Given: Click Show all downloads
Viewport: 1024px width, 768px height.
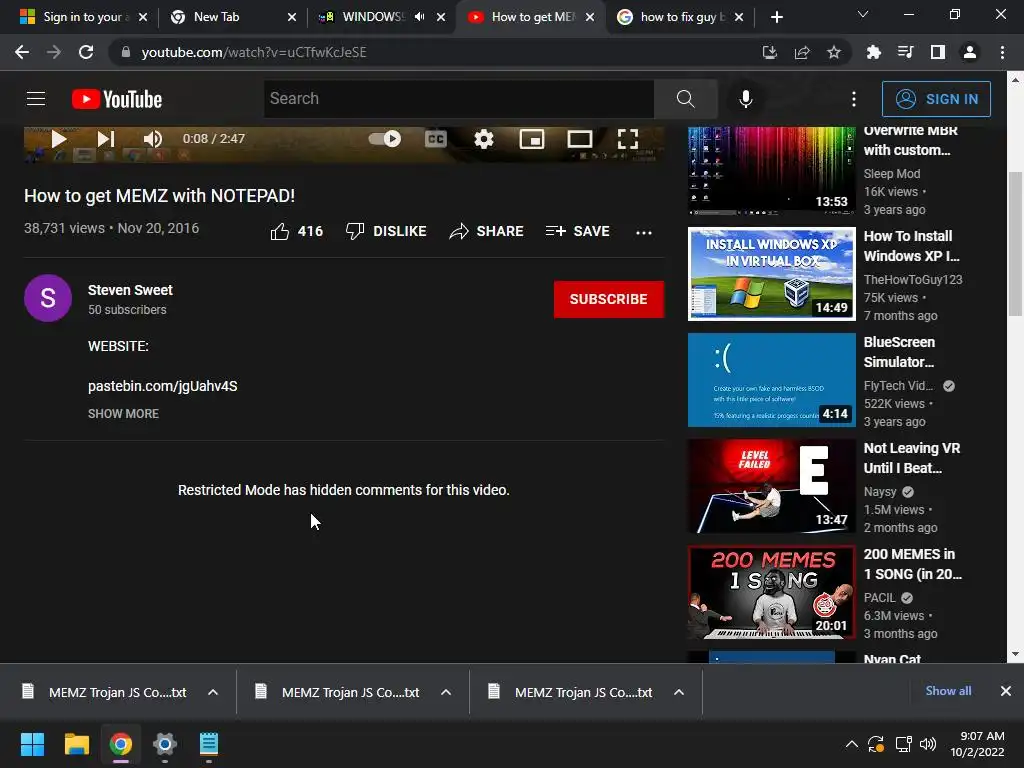Looking at the screenshot, I should 948,691.
